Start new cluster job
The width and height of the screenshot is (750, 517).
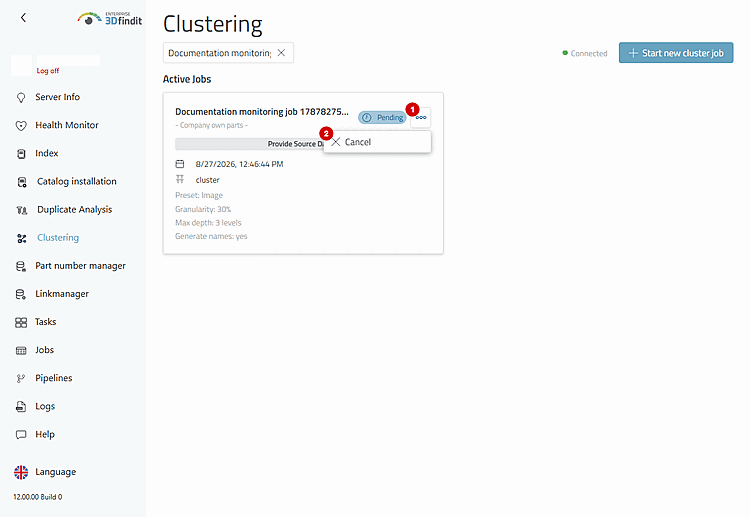tap(676, 53)
